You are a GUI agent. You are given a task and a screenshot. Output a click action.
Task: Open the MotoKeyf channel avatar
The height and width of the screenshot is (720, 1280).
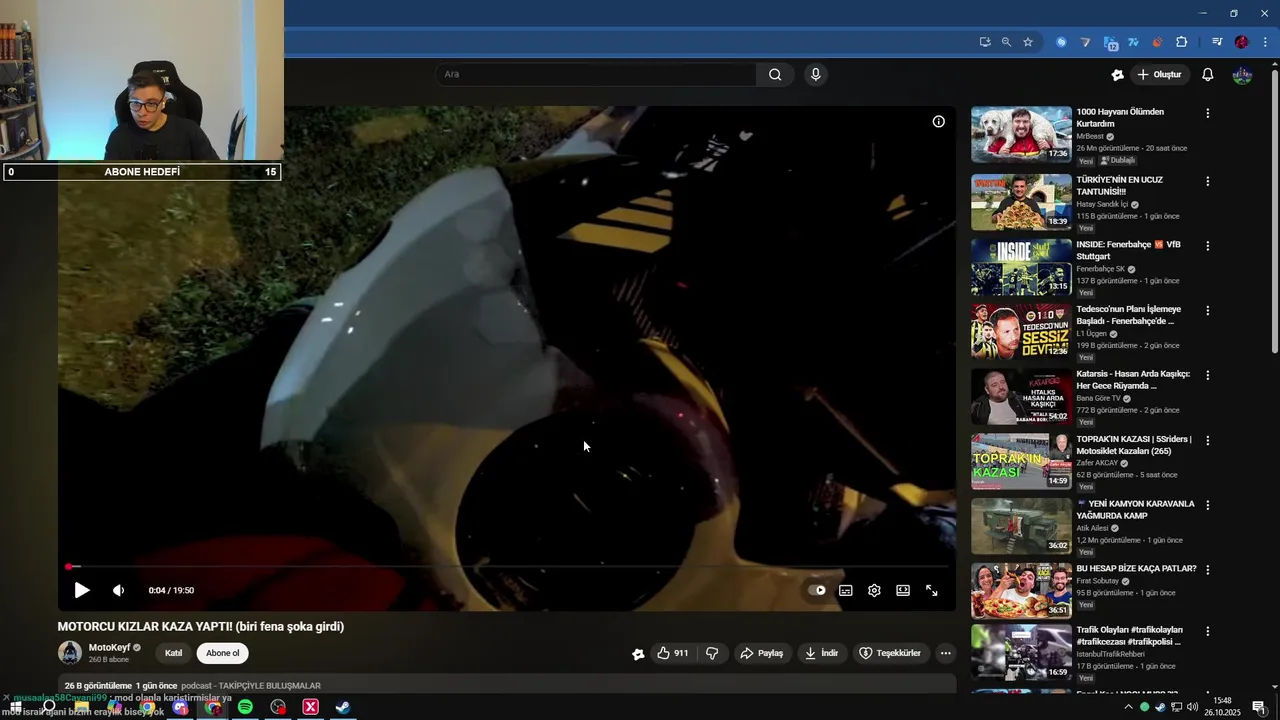click(x=70, y=653)
